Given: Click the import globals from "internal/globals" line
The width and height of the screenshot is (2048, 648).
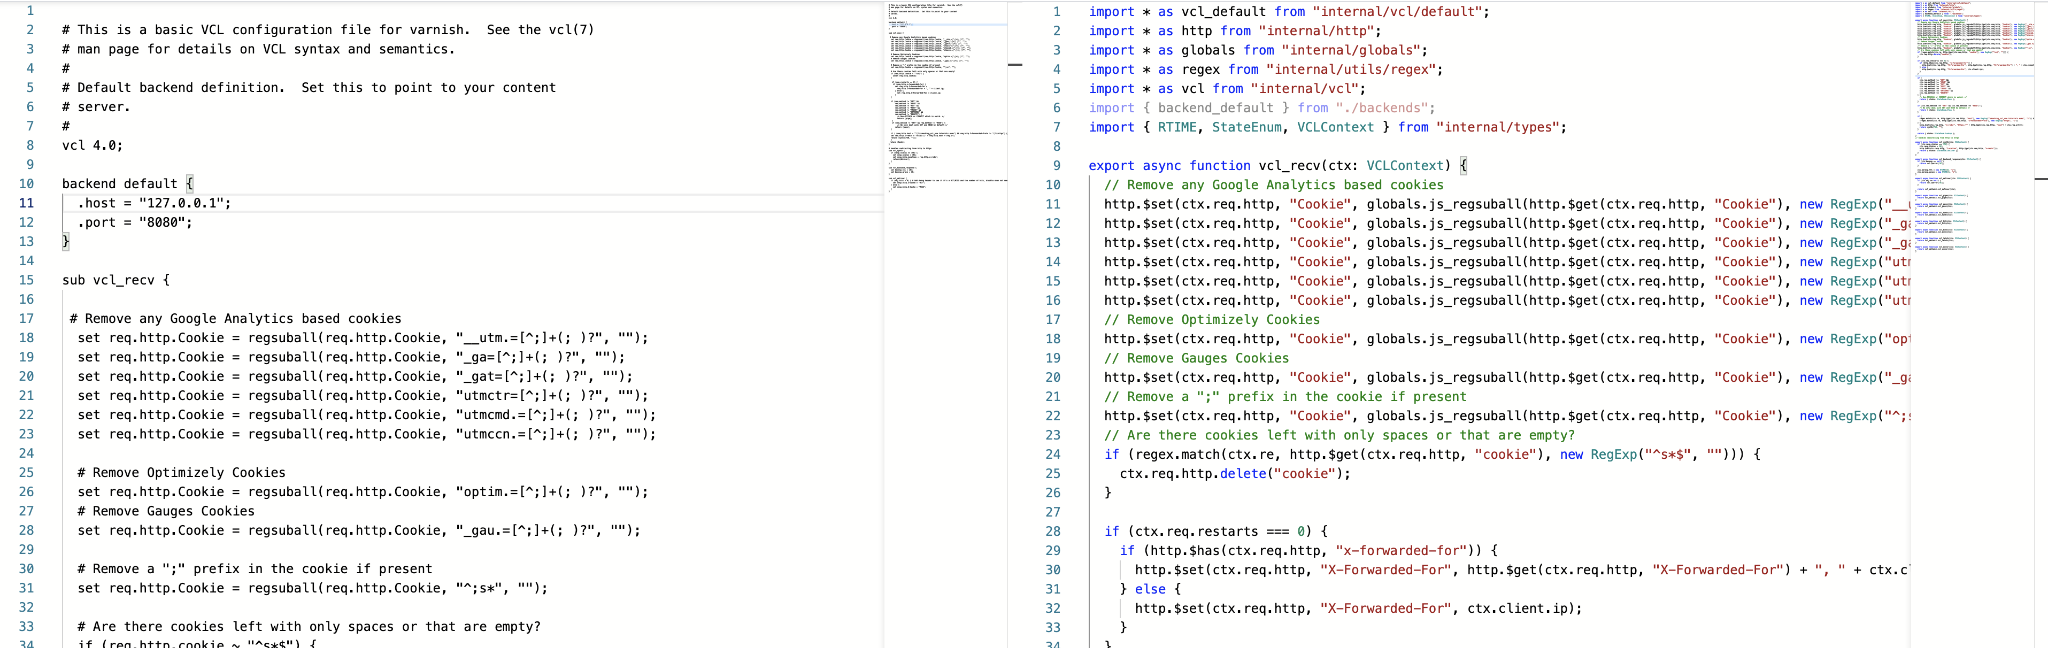Looking at the screenshot, I should pyautogui.click(x=1258, y=50).
